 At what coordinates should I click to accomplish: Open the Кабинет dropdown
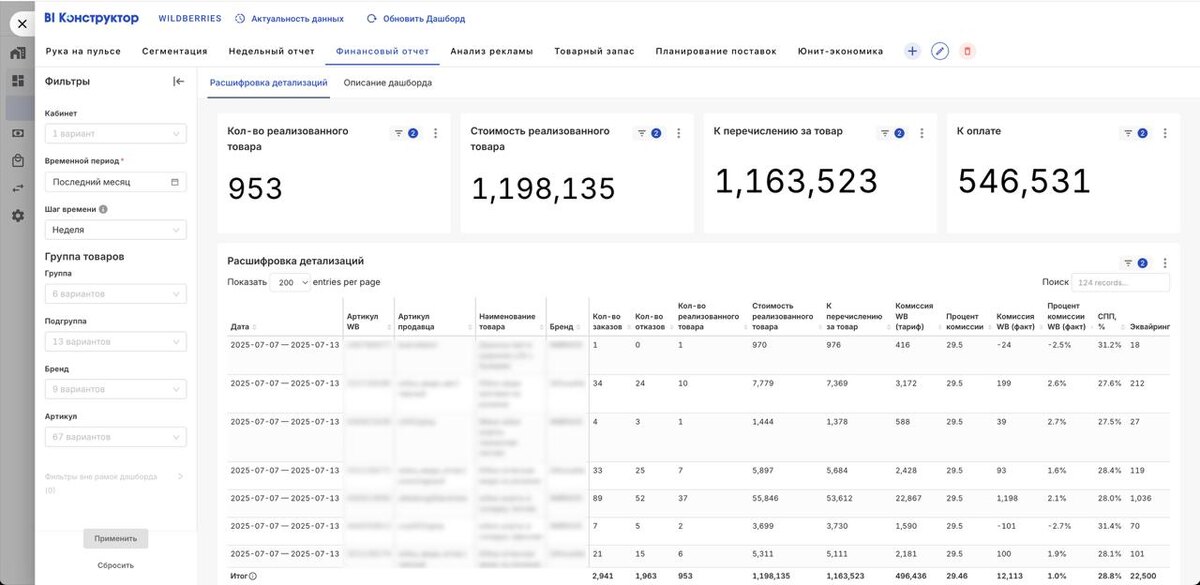click(x=115, y=134)
